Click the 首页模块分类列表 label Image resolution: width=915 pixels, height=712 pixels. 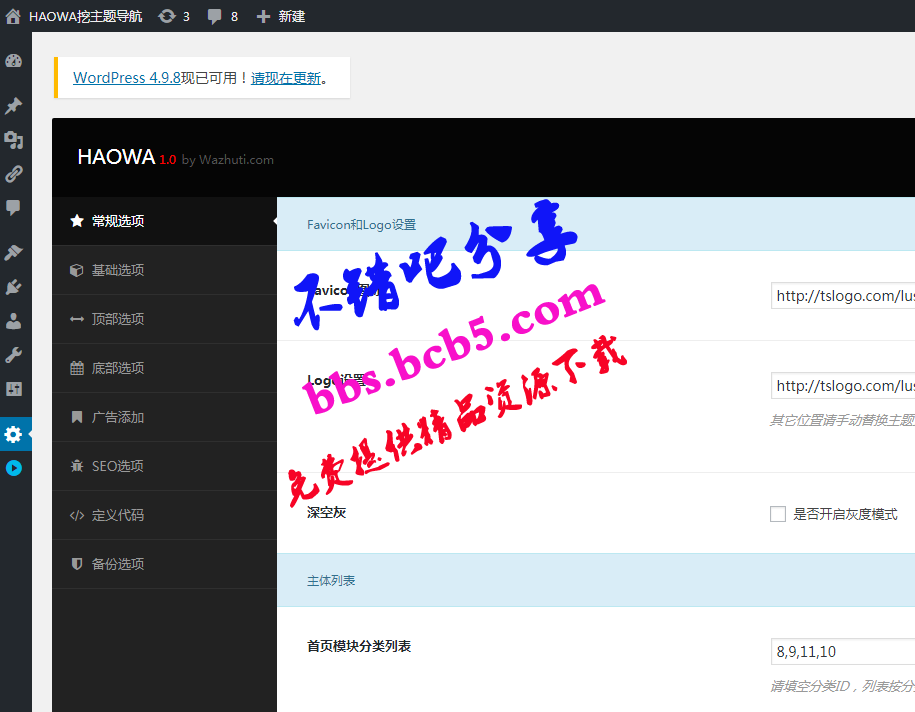tap(359, 646)
